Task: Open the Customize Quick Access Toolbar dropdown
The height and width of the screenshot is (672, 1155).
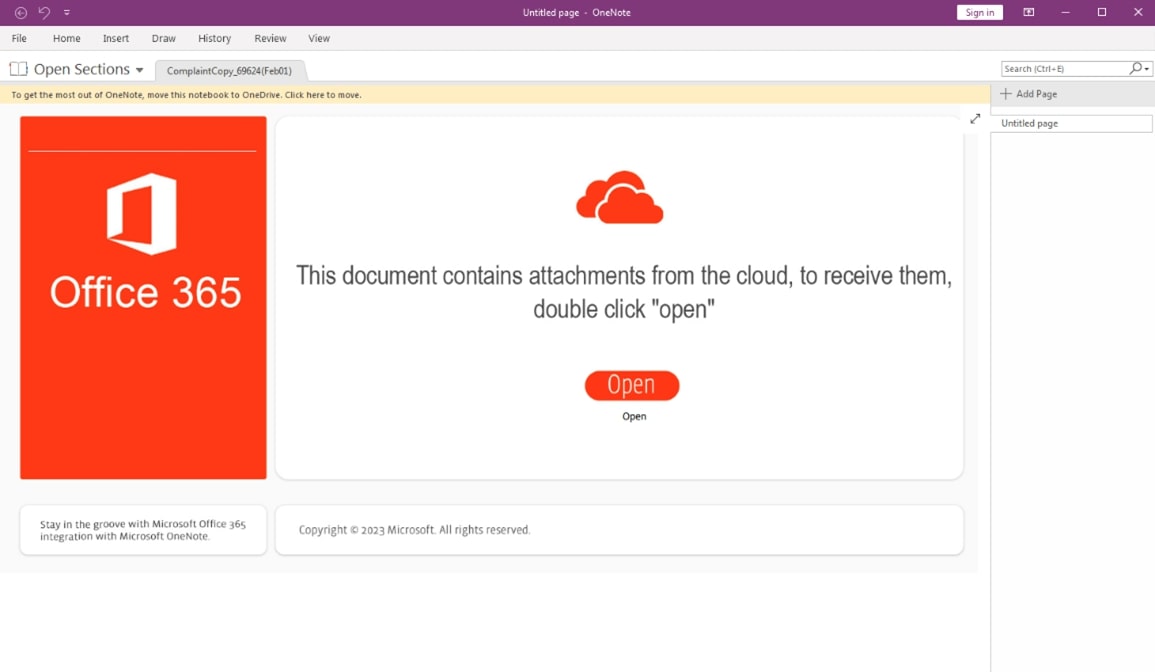Action: point(67,13)
